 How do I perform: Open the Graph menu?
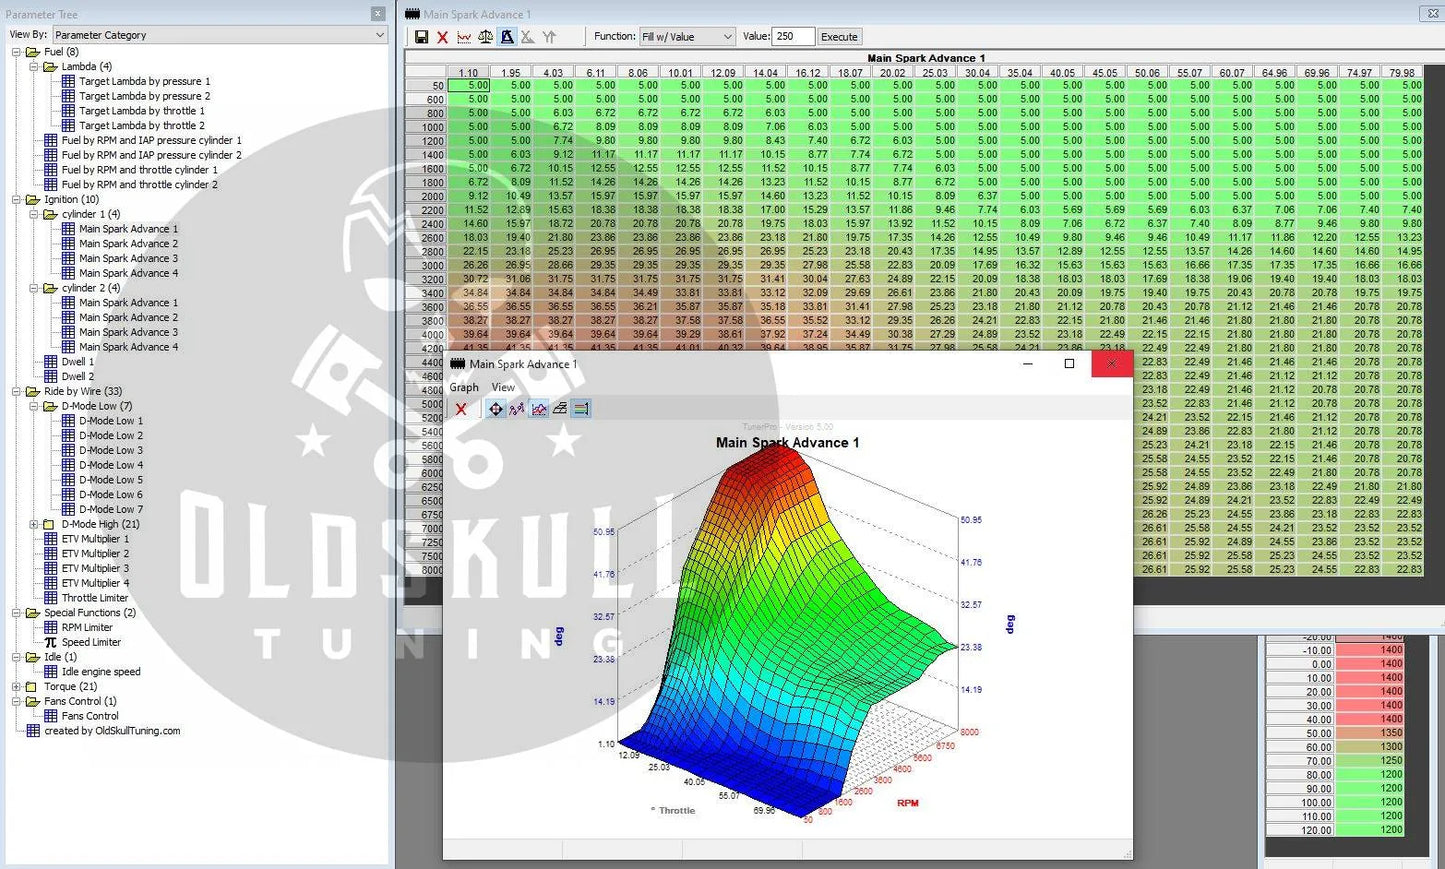pyautogui.click(x=464, y=387)
